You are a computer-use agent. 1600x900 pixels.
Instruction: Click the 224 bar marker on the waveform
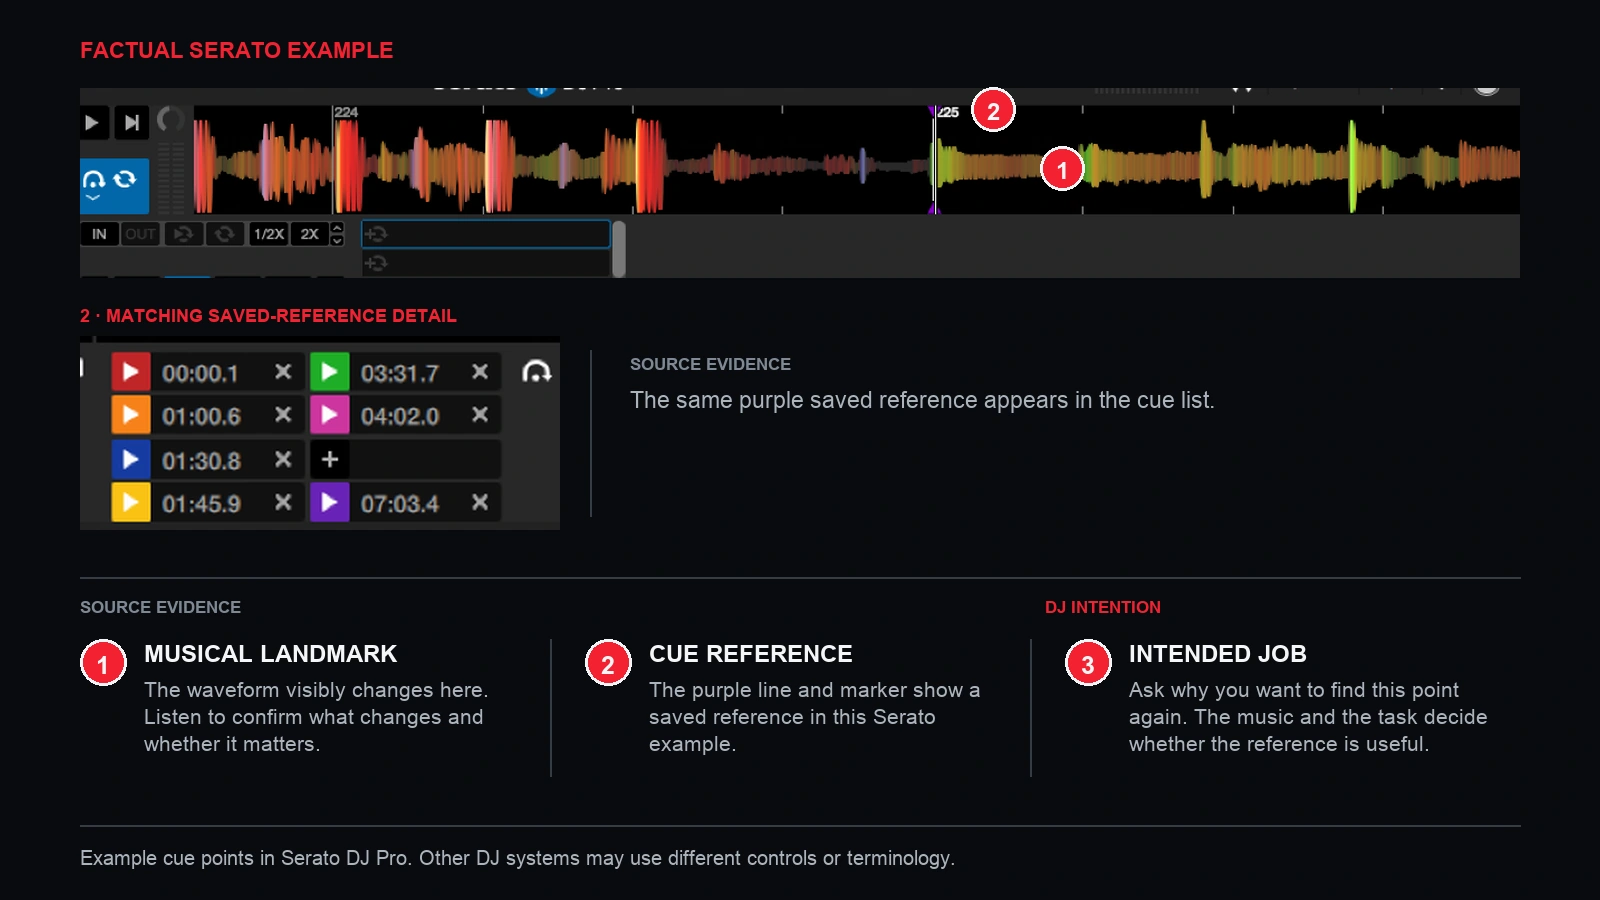345,112
